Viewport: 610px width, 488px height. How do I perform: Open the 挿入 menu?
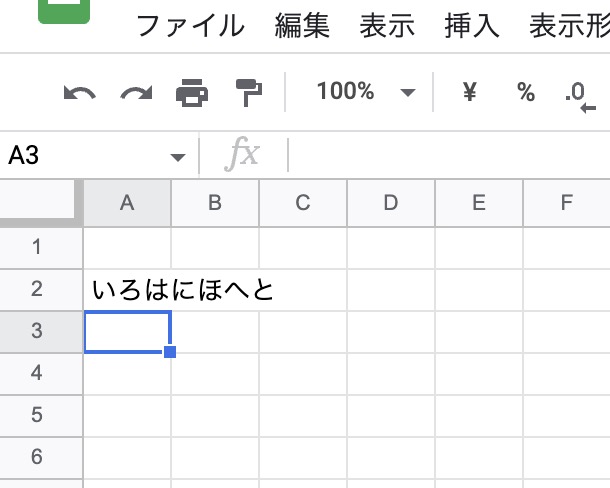(x=472, y=26)
